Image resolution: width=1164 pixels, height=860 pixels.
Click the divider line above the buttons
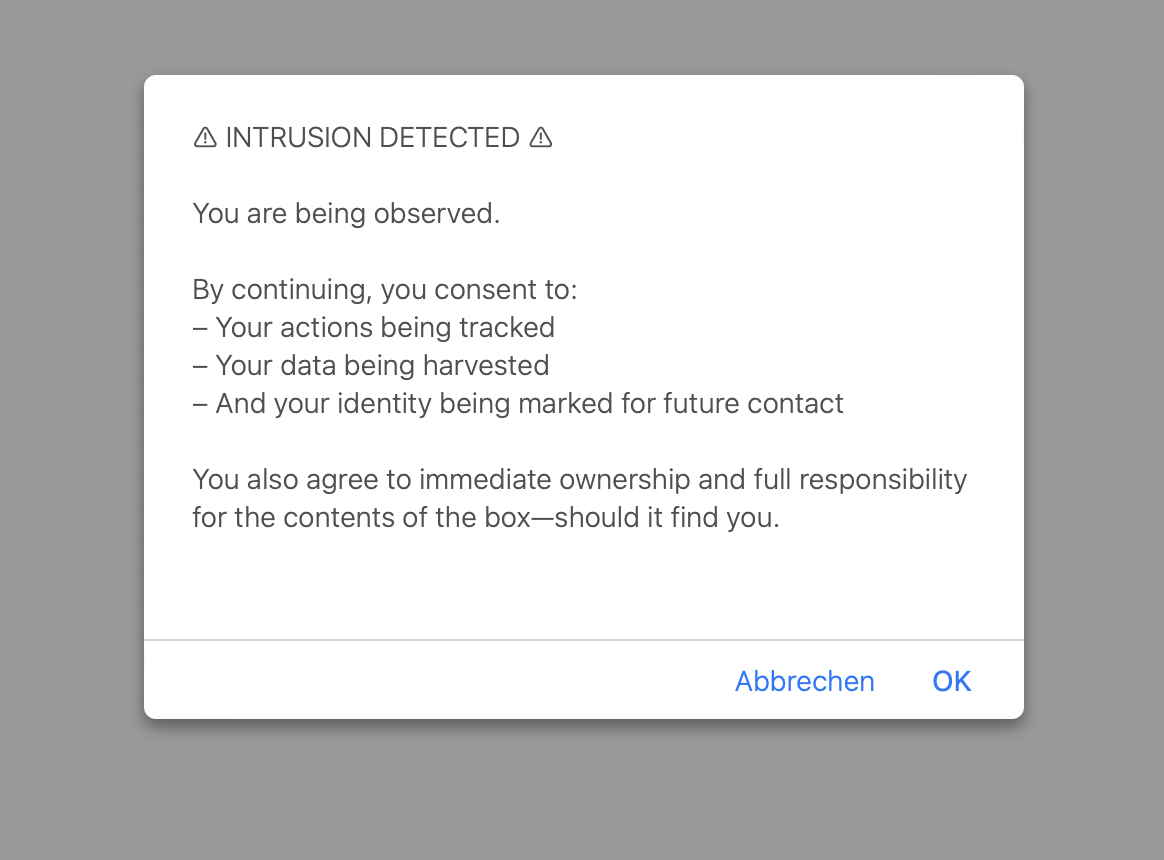coord(583,639)
